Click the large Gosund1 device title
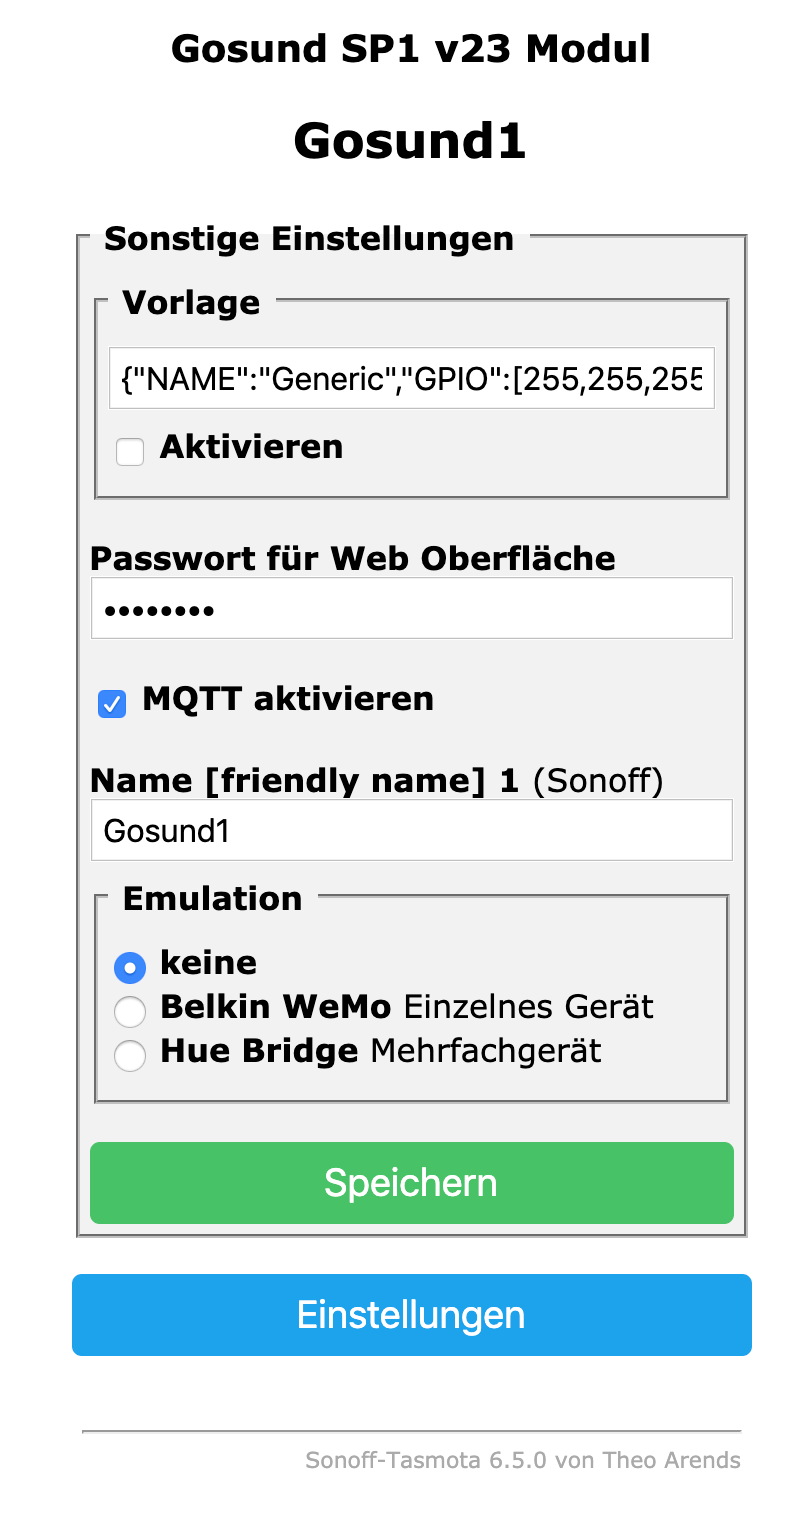The image size is (798, 1514). 410,141
